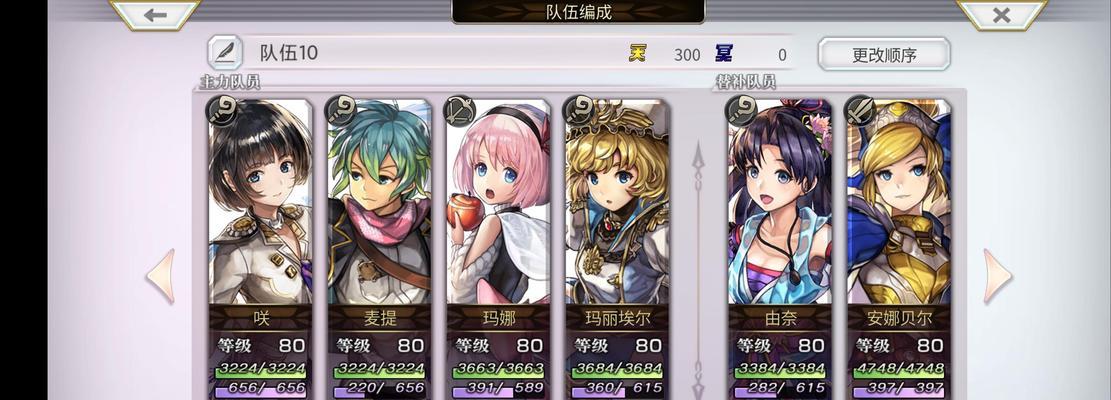1111x400 pixels.
Task: Tap the pencil edit team name icon
Action: point(225,53)
